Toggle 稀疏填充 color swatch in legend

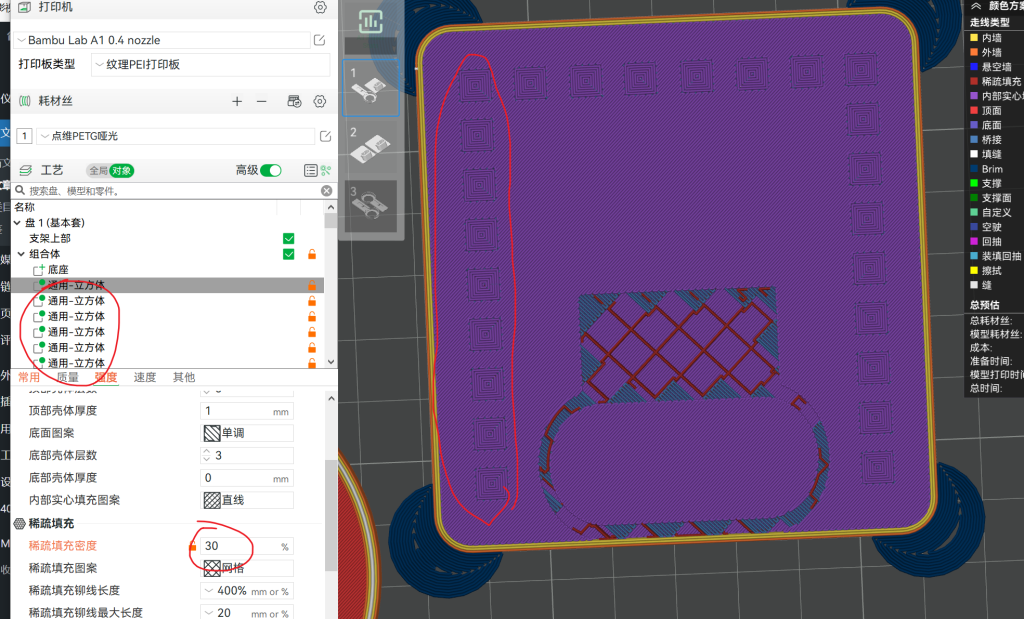tap(974, 82)
